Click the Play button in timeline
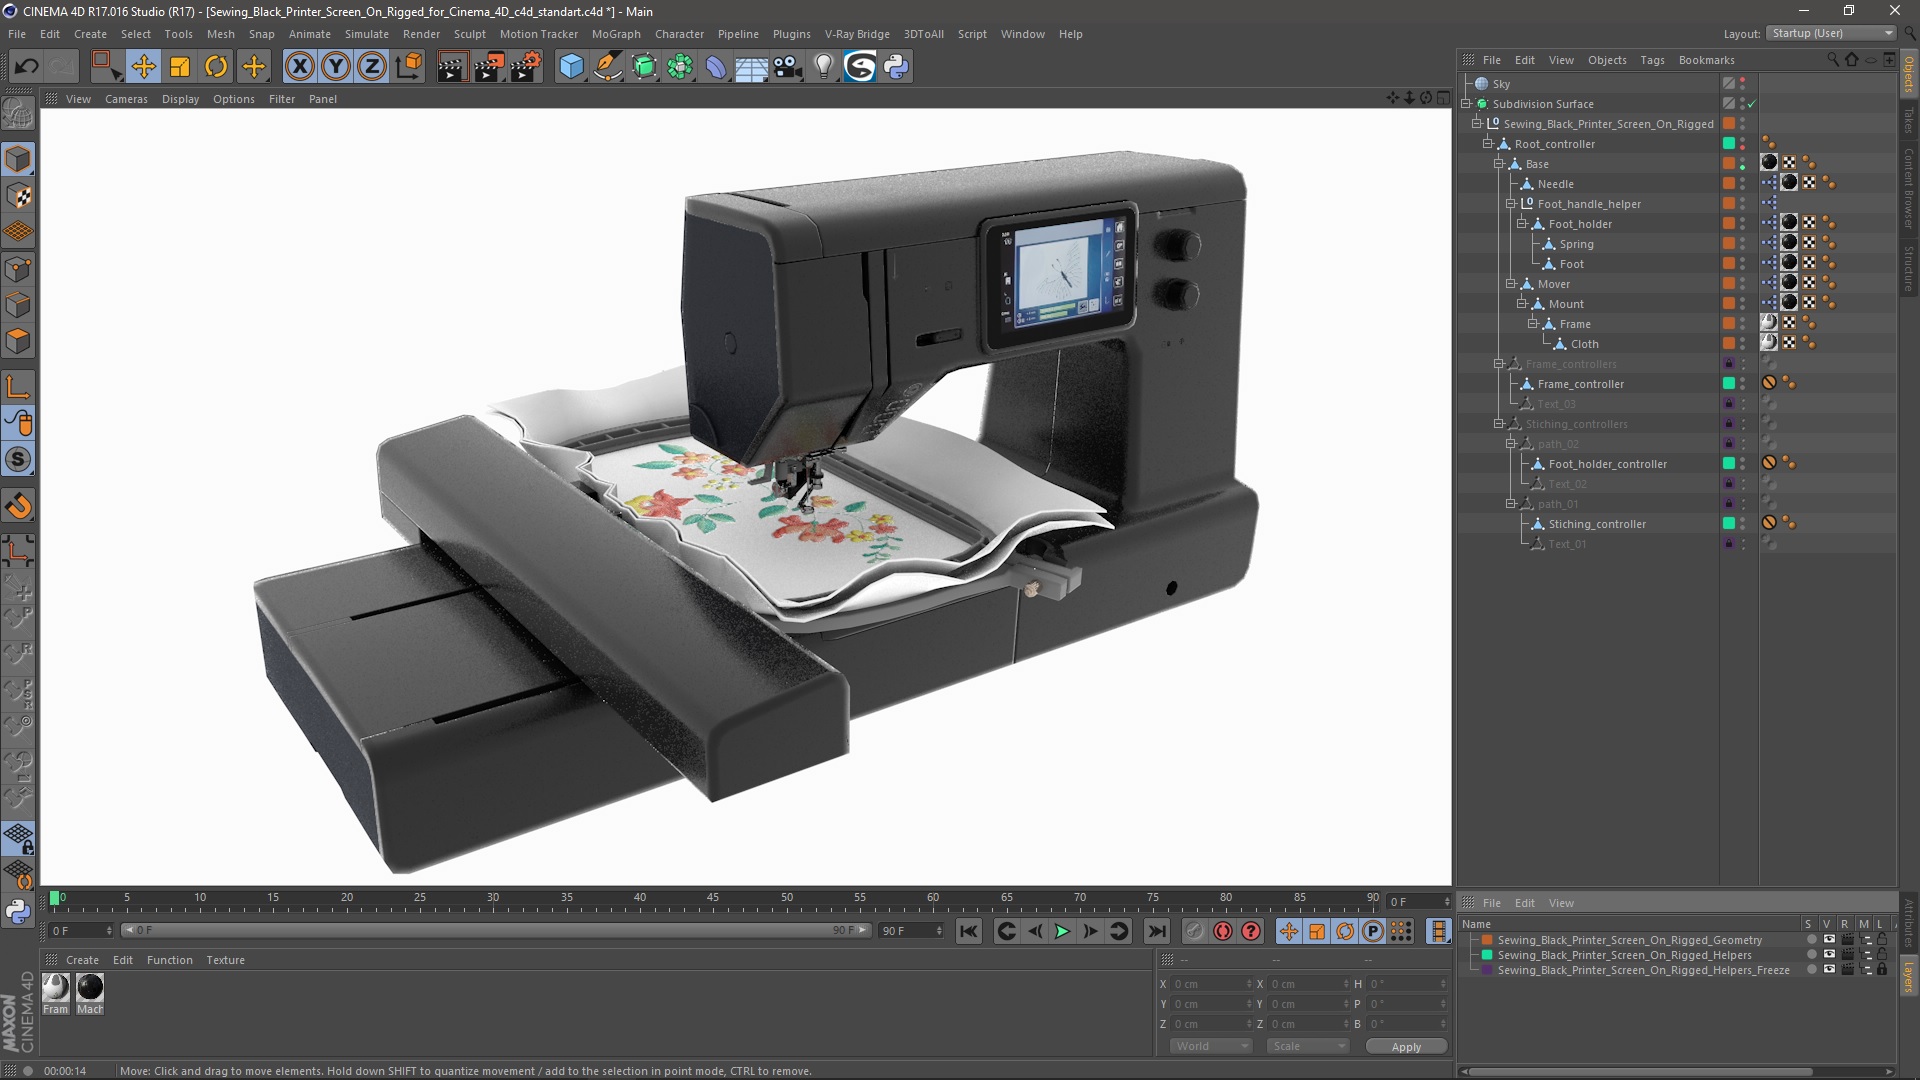Screen dimensions: 1920x1080 (x=1063, y=931)
